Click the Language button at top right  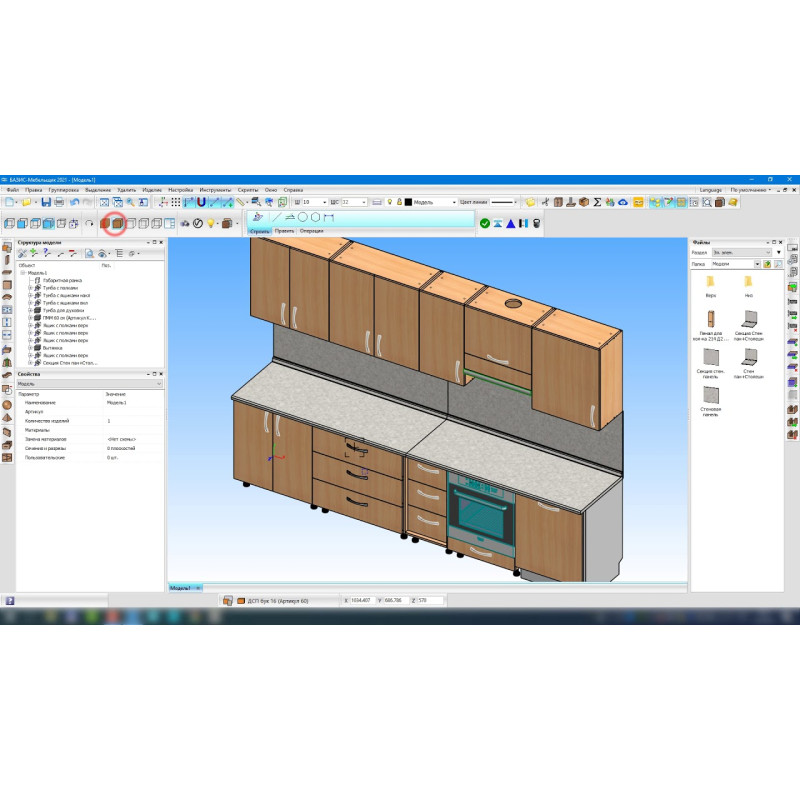pyautogui.click(x=710, y=189)
